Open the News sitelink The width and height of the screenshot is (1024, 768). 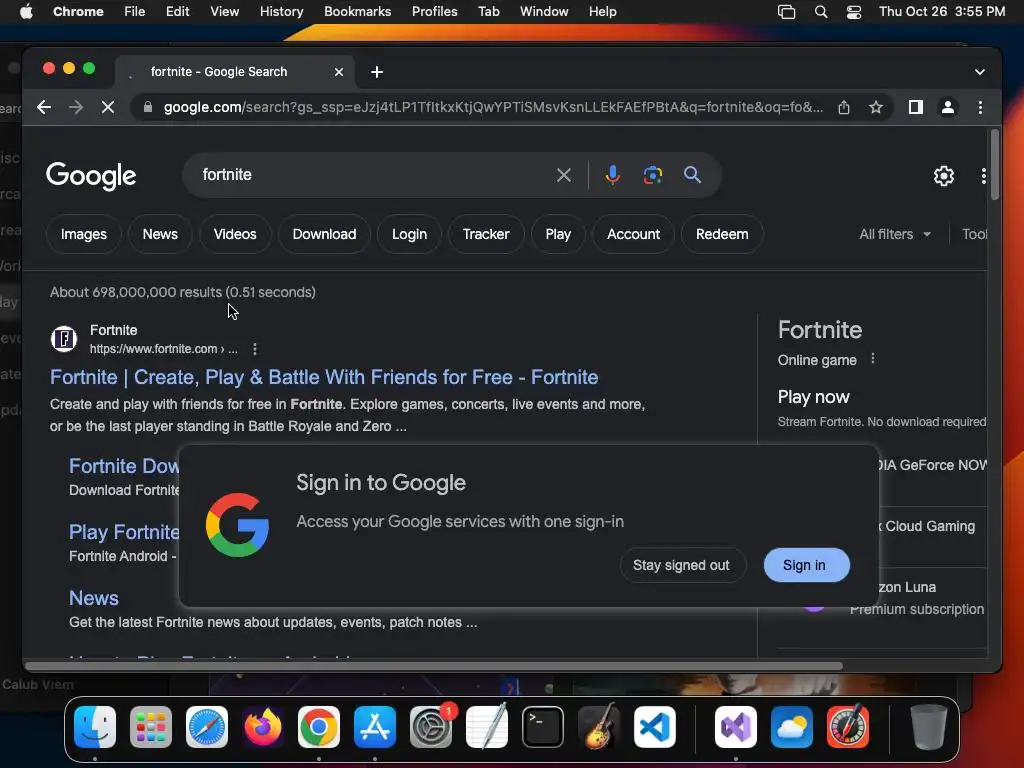tap(94, 598)
